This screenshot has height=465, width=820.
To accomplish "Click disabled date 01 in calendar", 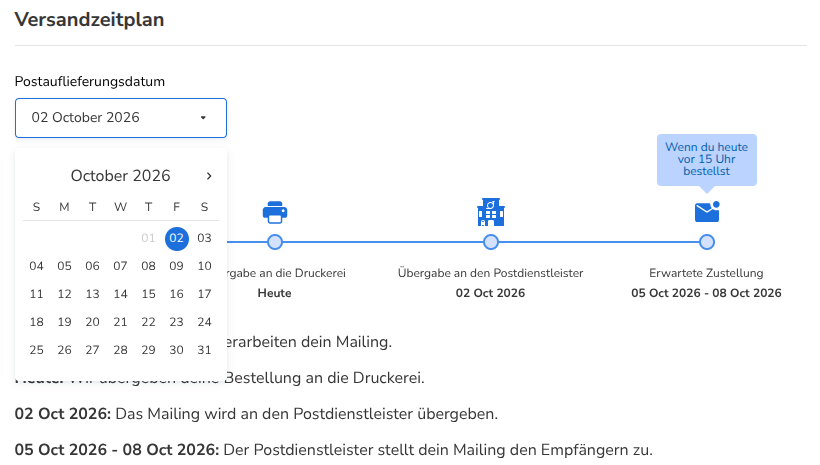I will (149, 239).
